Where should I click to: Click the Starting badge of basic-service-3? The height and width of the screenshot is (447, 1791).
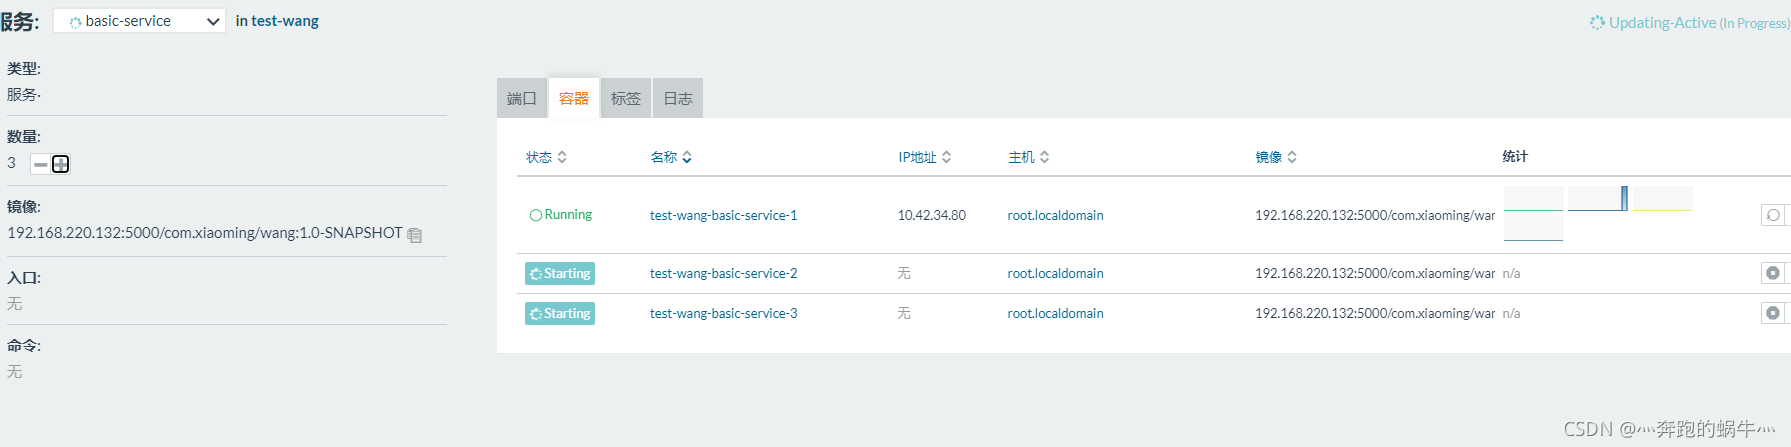(x=560, y=313)
